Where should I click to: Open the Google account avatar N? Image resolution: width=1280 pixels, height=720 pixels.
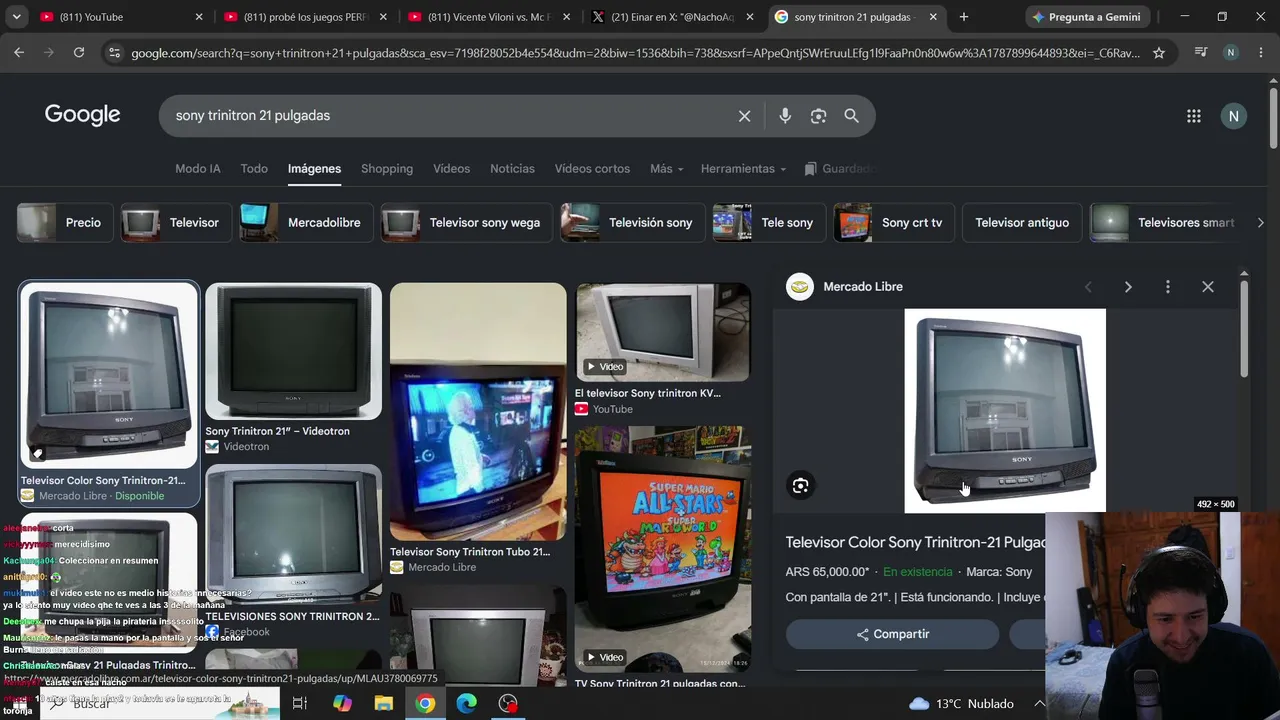click(1234, 116)
